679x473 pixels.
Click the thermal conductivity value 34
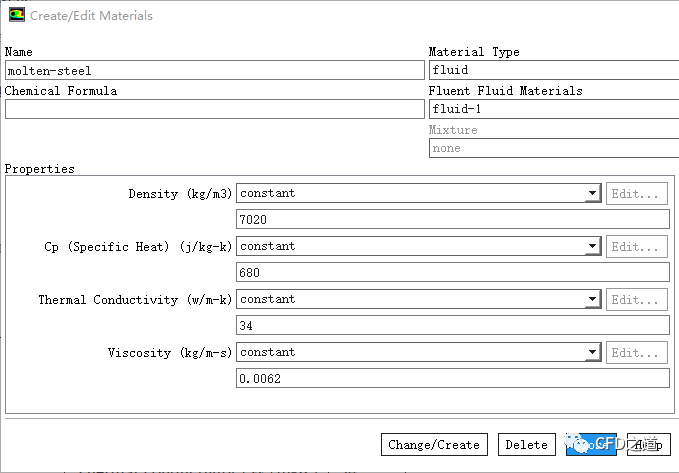(x=452, y=326)
